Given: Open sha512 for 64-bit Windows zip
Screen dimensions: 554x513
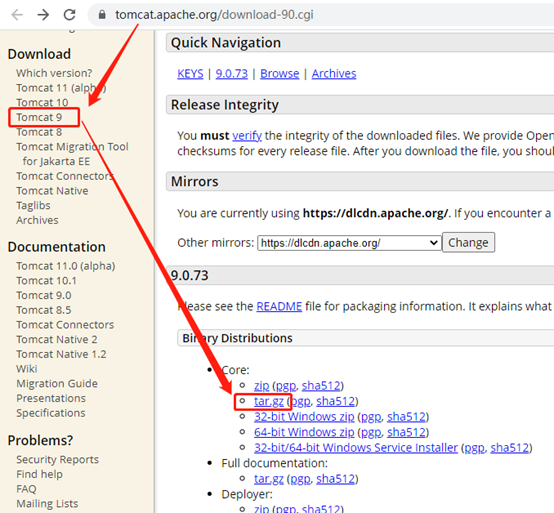Looking at the screenshot, I should coord(406,432).
